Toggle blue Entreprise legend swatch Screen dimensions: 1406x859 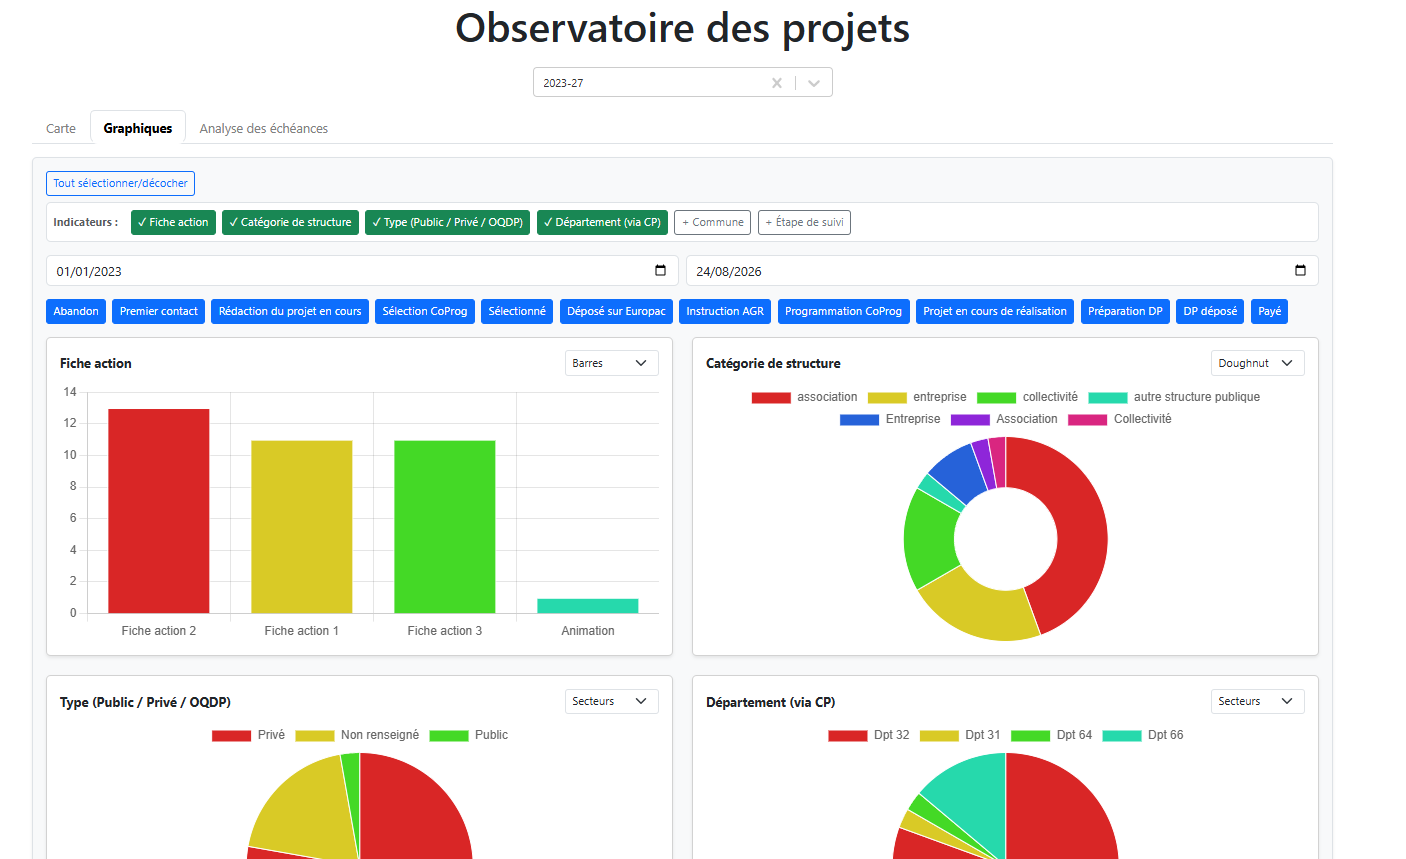[859, 419]
